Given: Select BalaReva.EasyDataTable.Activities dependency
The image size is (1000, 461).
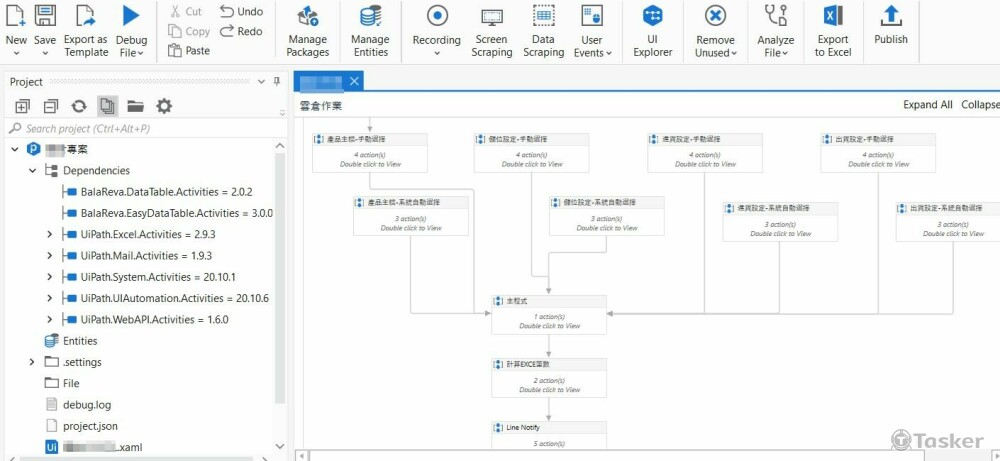Looking at the screenshot, I should click(x=177, y=213).
